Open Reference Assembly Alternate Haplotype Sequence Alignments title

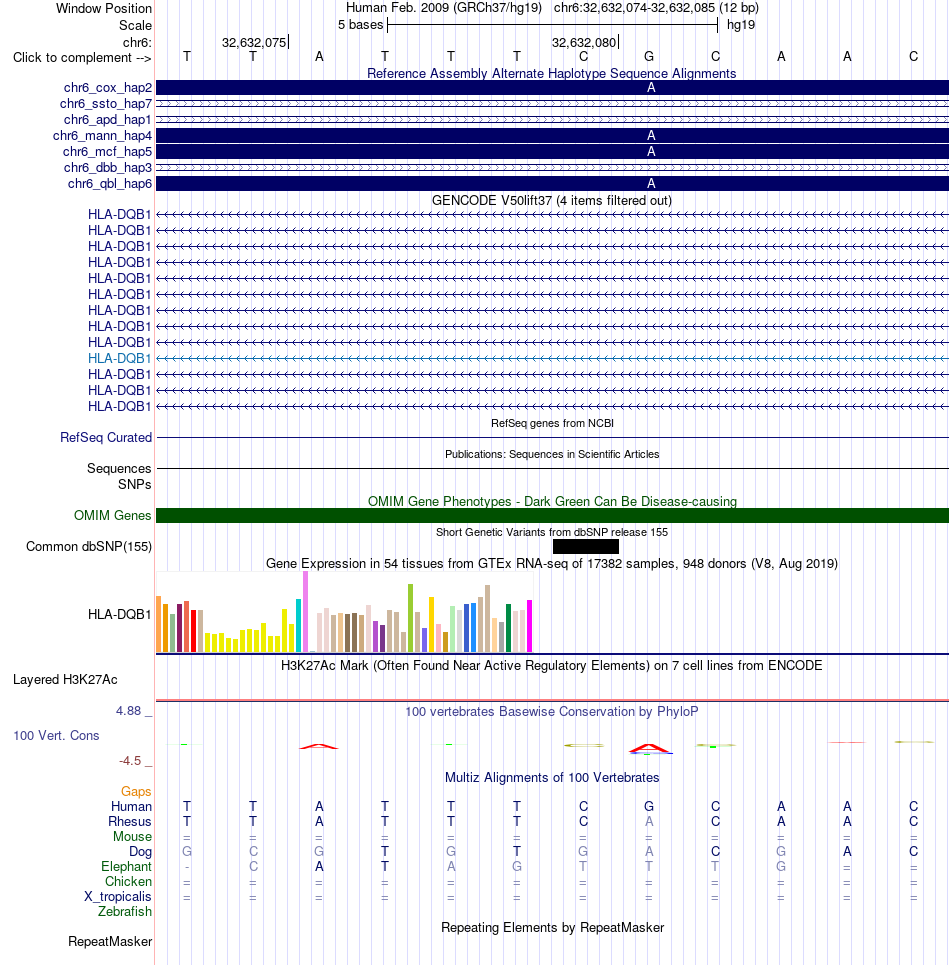click(551, 73)
